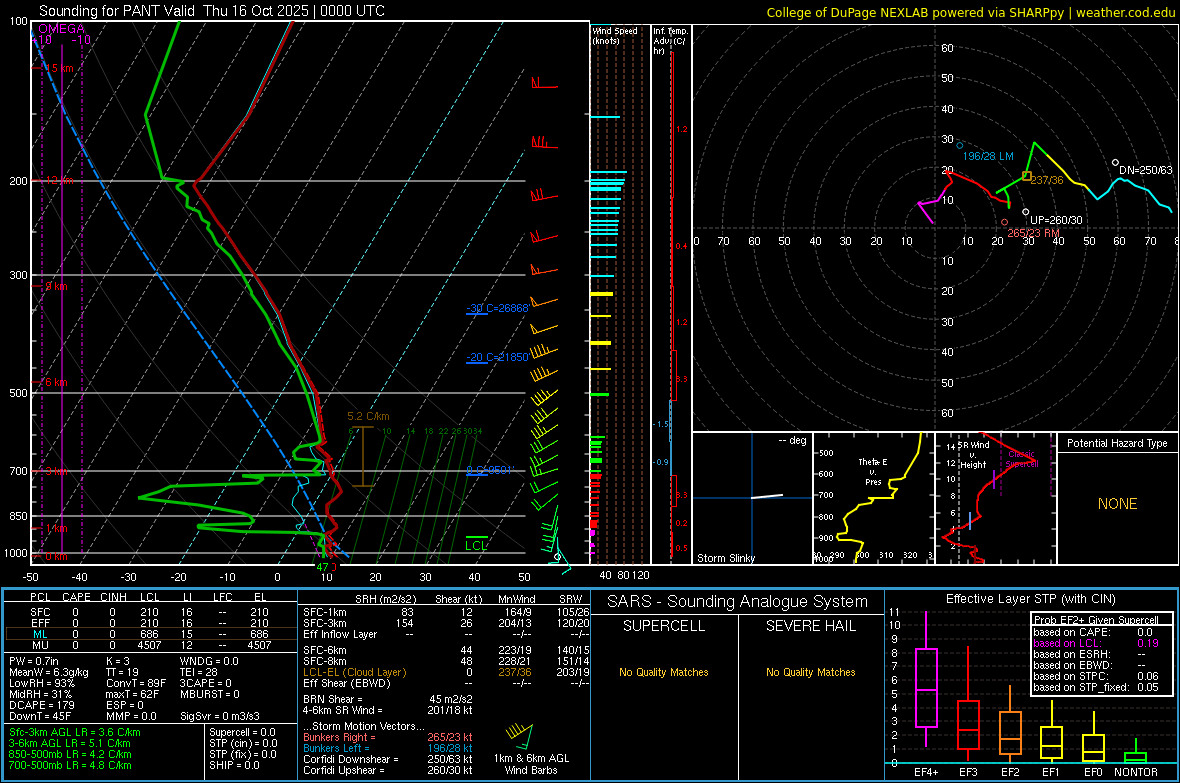Select the surface dewpoint value '47'
Screen dimensions: 1180x783
click(322, 567)
